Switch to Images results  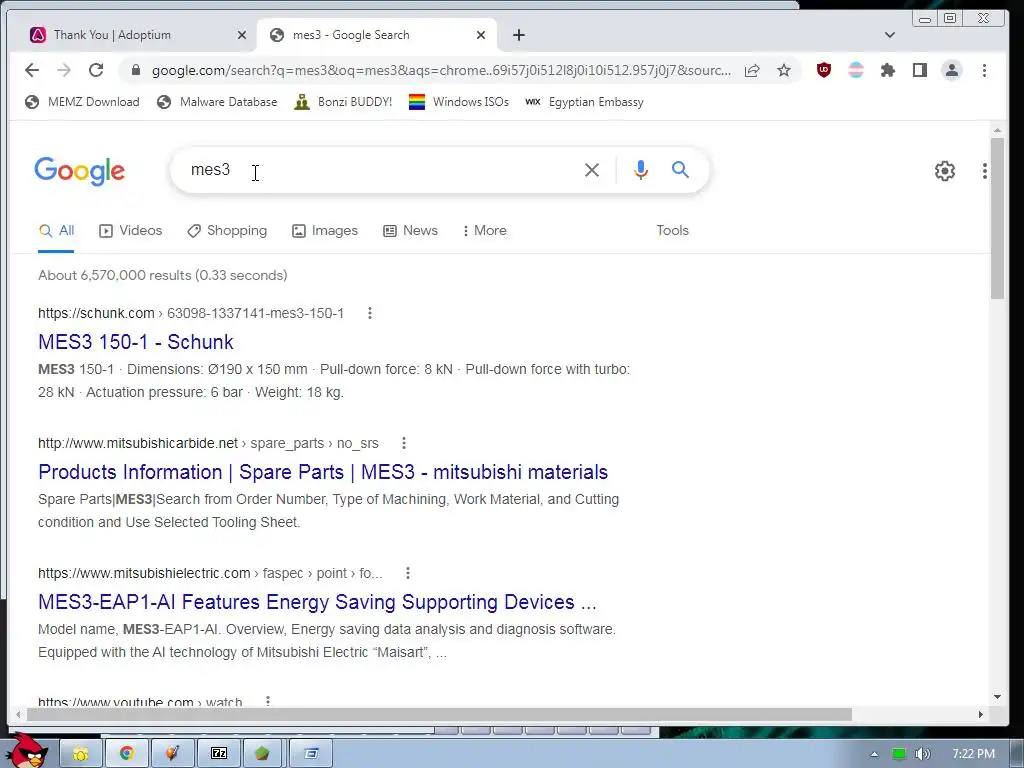click(x=325, y=231)
